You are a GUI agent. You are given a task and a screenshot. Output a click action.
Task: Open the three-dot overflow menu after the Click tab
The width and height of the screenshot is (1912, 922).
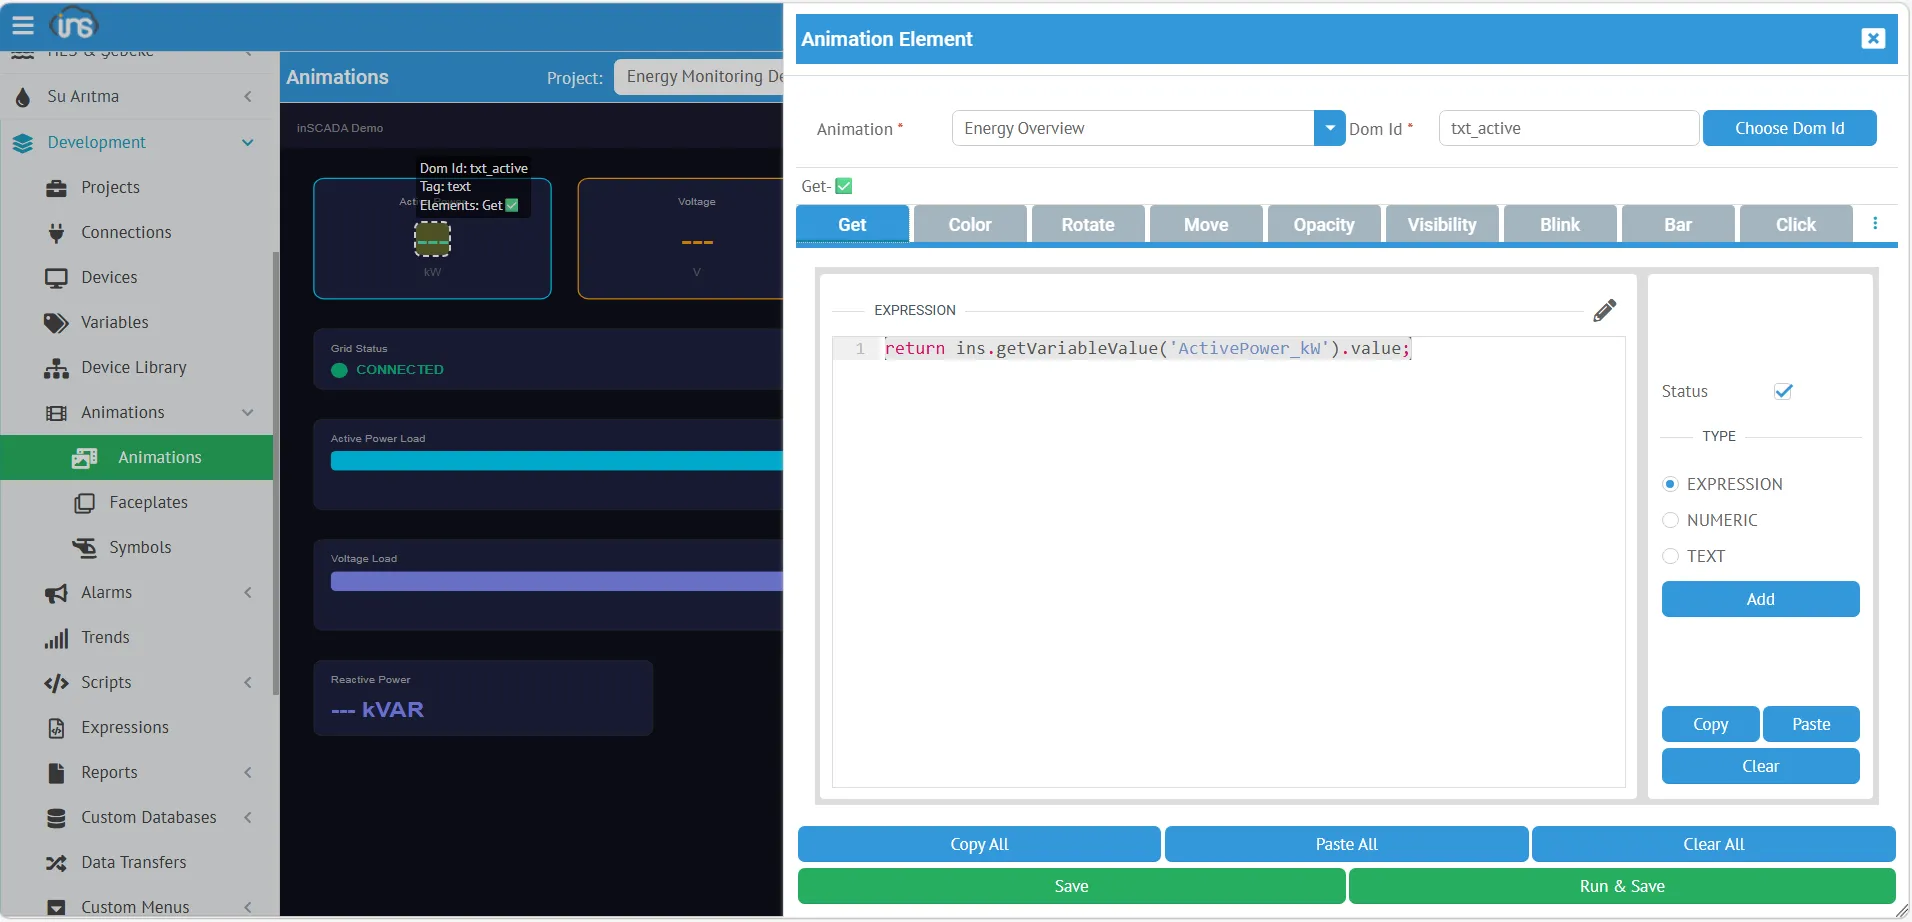[1875, 224]
